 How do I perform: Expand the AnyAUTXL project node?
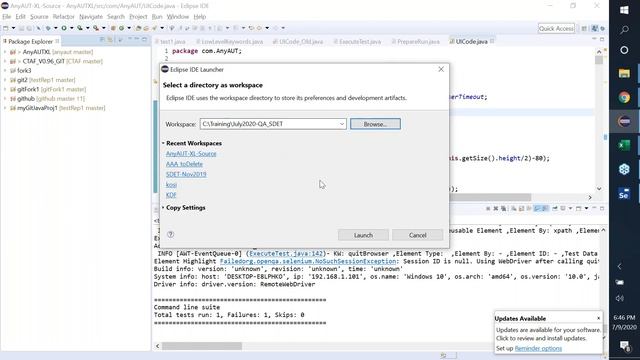click(x=5, y=52)
